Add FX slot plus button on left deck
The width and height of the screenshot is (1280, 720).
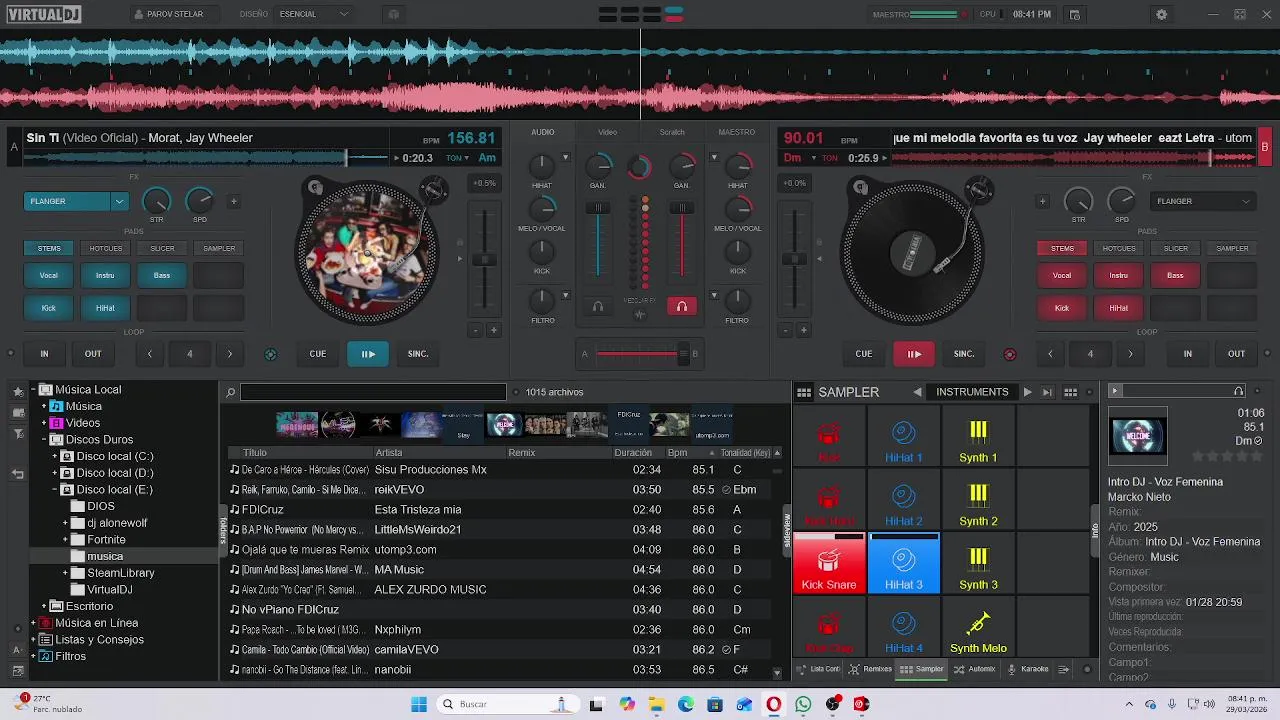click(x=234, y=201)
